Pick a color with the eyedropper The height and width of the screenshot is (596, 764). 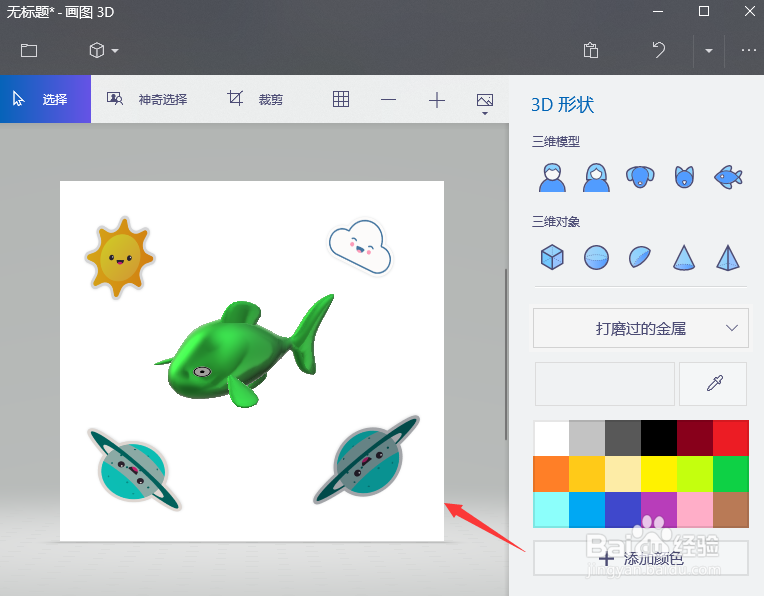click(x=713, y=384)
